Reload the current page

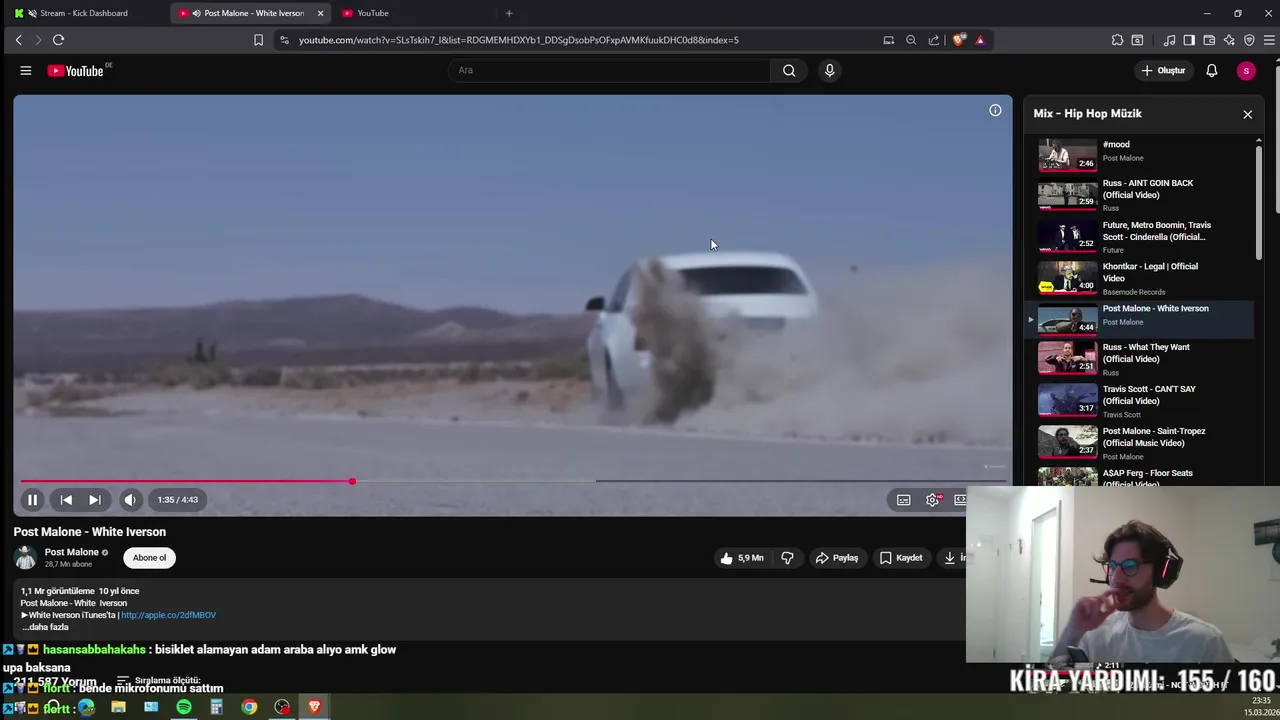(x=58, y=40)
